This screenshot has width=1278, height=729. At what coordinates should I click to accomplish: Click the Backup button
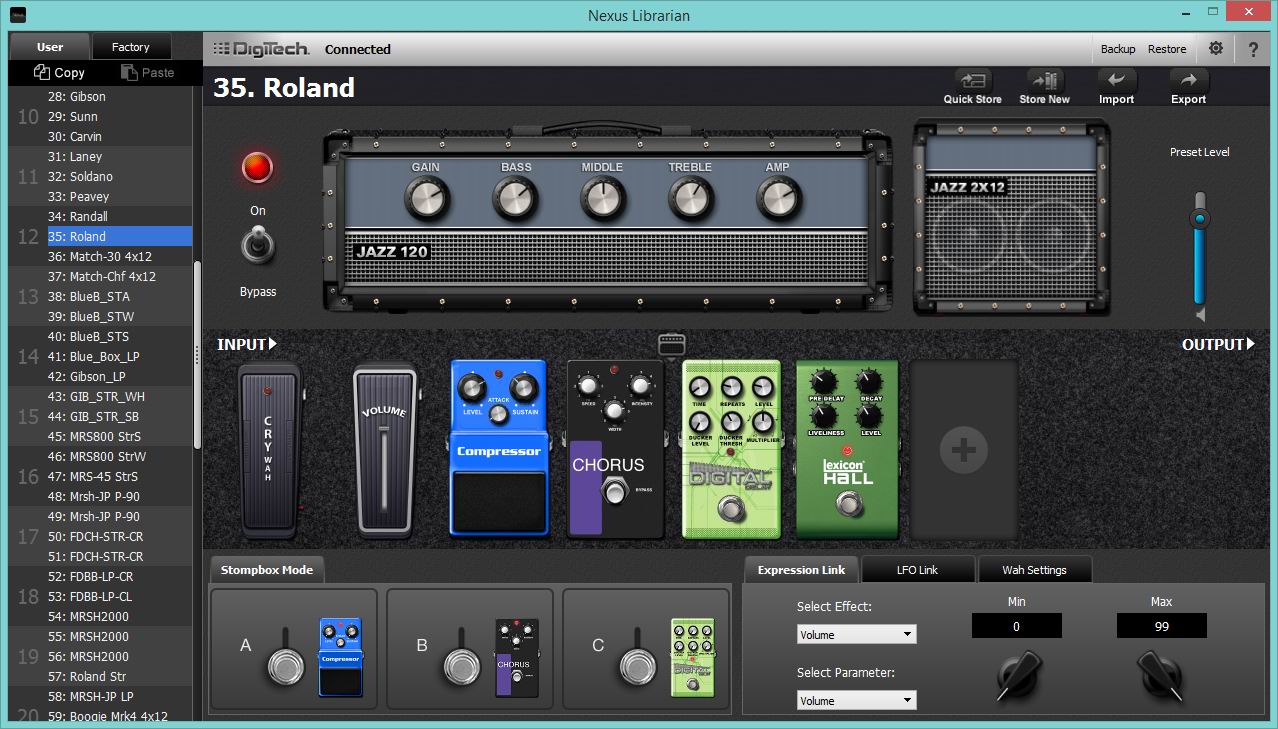pos(1118,49)
